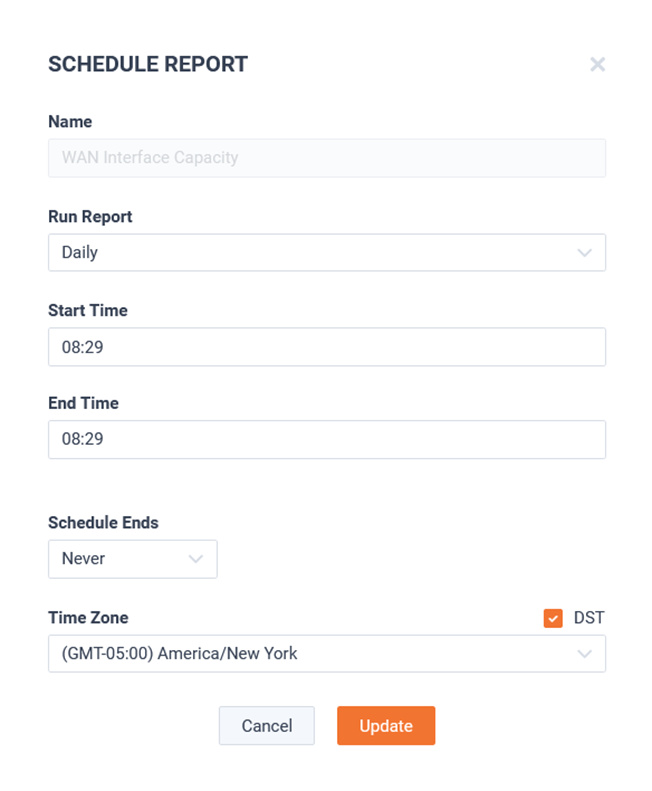The image size is (652, 791).
Task: Click the DST label text
Action: pos(589,617)
